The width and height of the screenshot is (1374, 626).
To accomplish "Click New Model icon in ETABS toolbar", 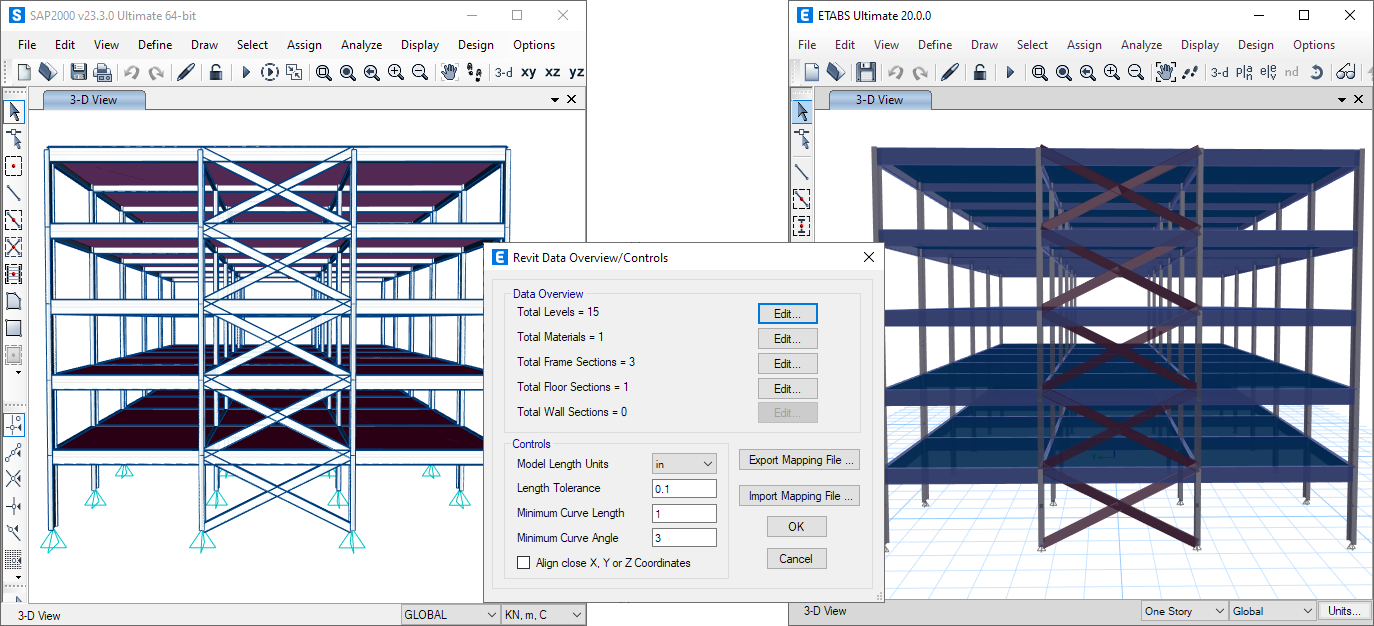I will 812,72.
